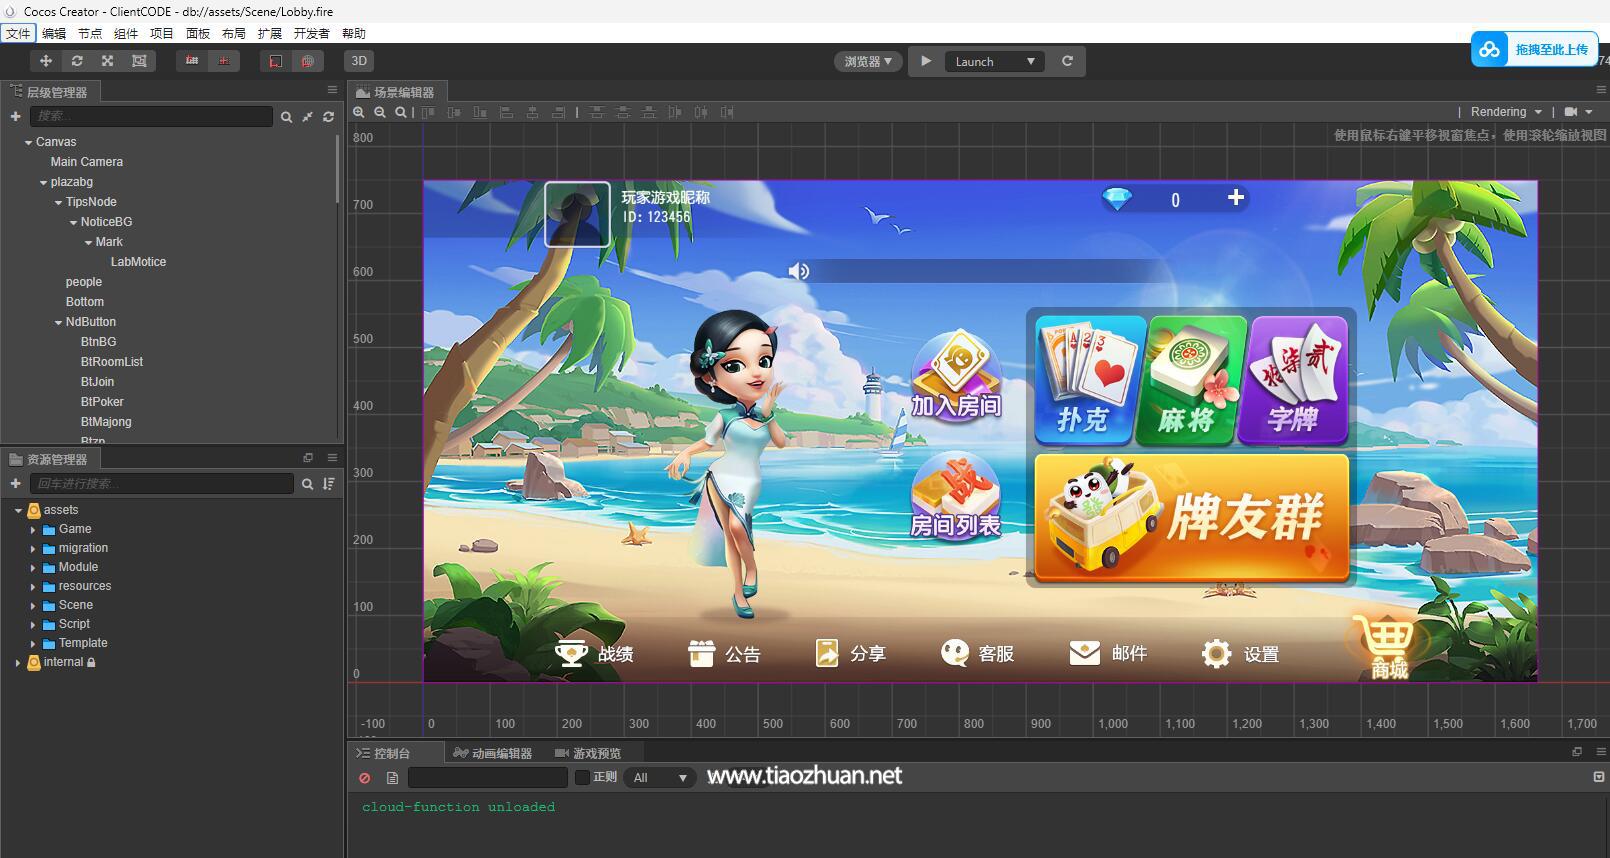Click the collapse-all icon in the hierarchy panel
1610x858 pixels.
click(x=307, y=117)
